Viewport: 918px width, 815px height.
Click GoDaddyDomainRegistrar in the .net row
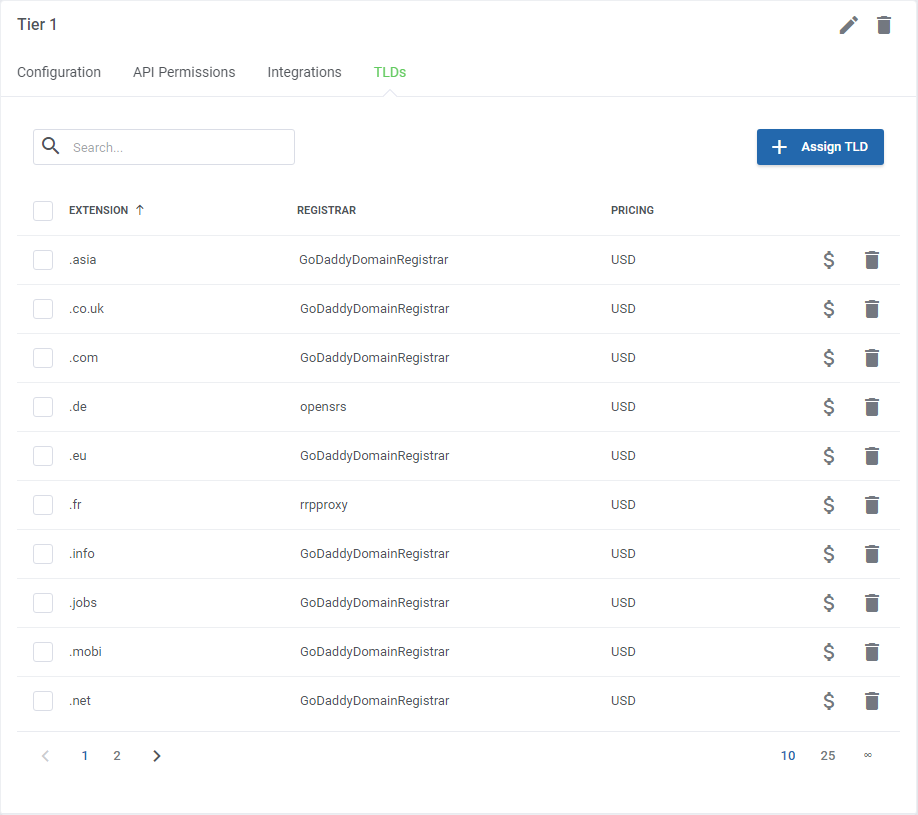[x=375, y=701]
